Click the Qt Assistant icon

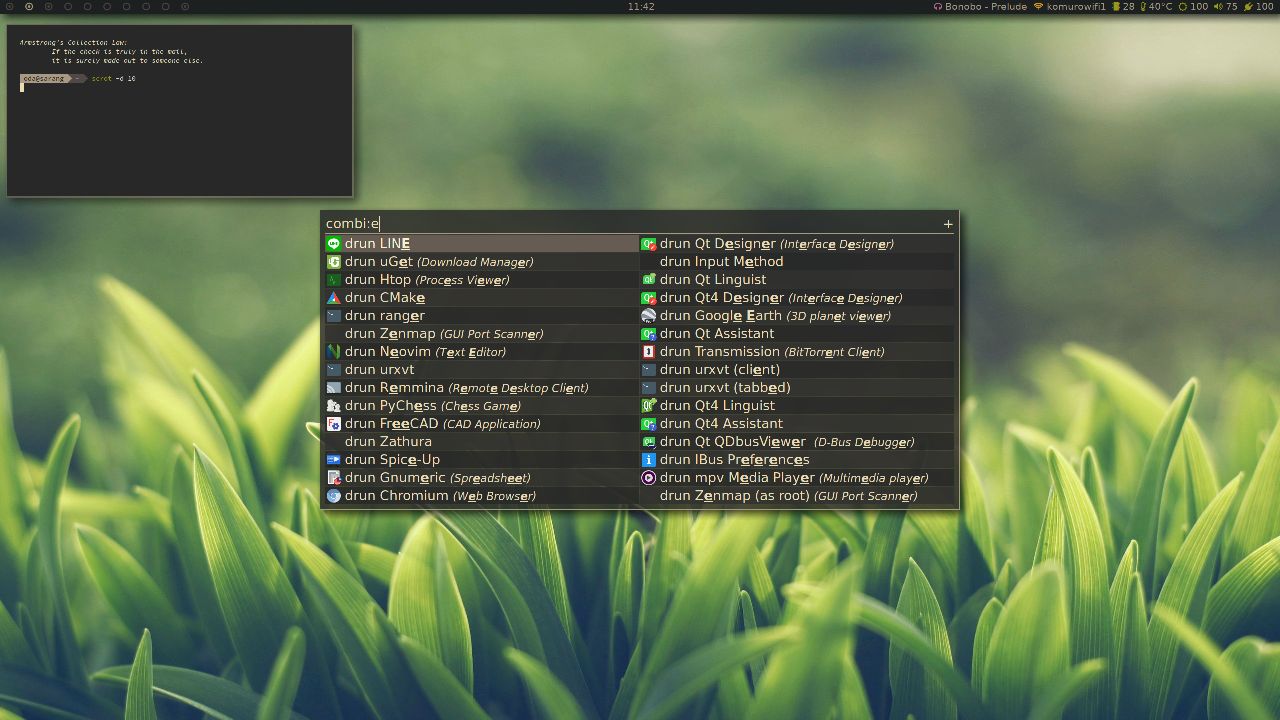[649, 333]
